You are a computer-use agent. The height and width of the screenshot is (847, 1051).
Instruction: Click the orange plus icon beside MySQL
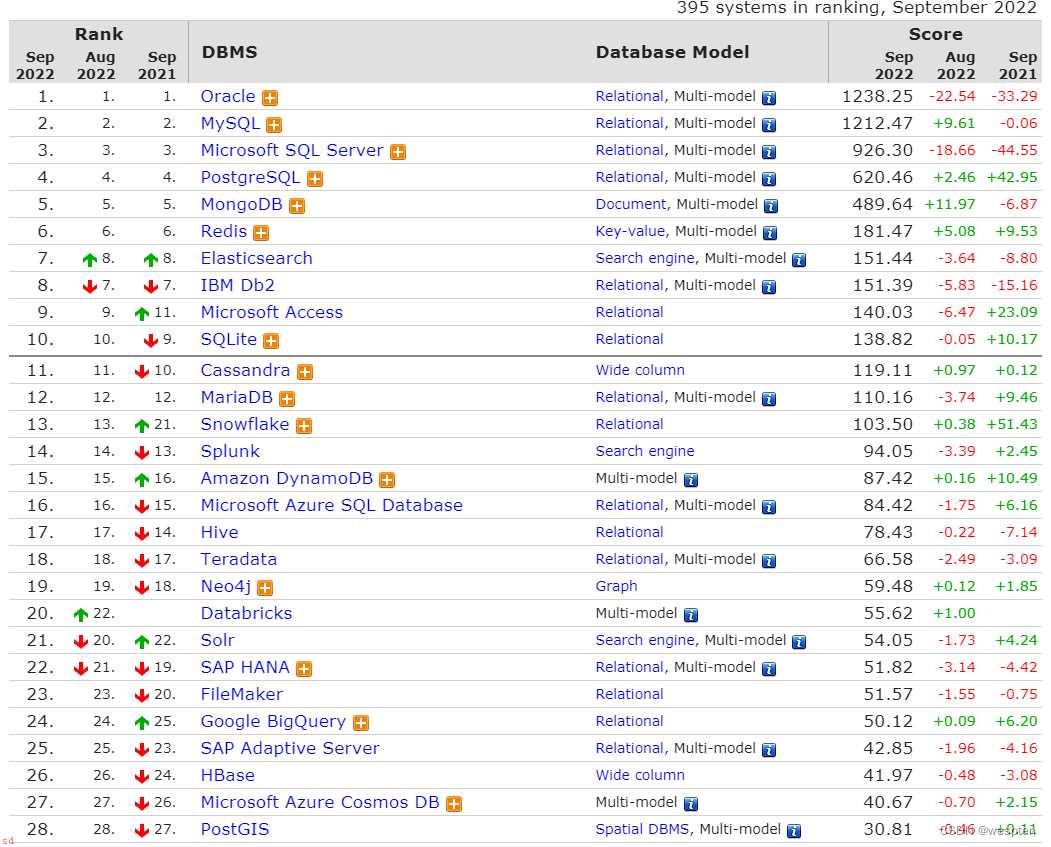(x=273, y=125)
